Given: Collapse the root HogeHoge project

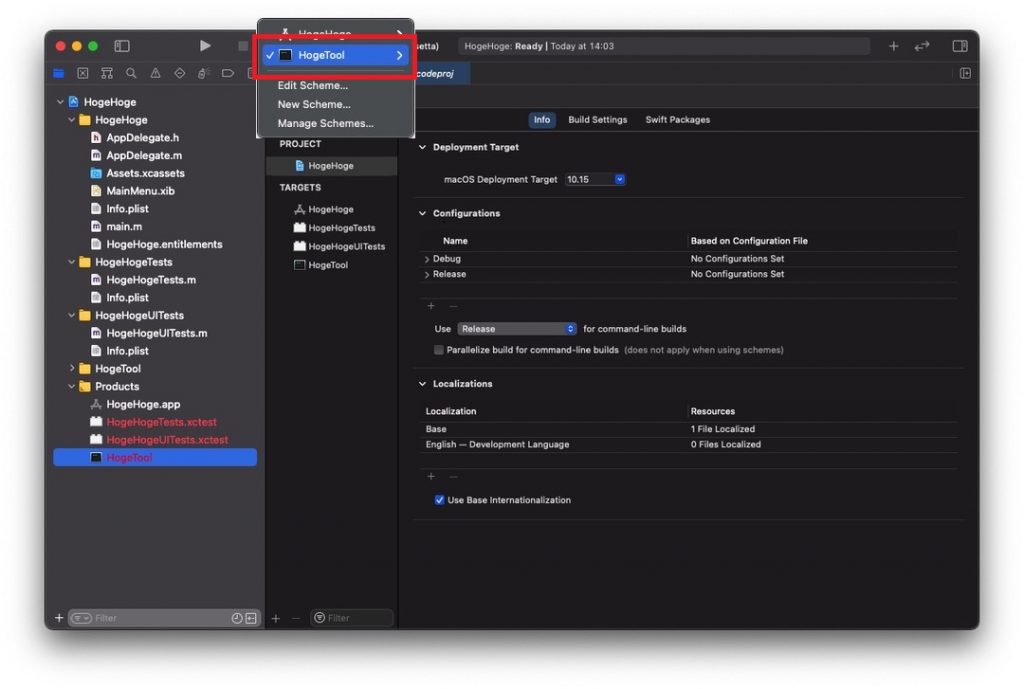Looking at the screenshot, I should [60, 103].
